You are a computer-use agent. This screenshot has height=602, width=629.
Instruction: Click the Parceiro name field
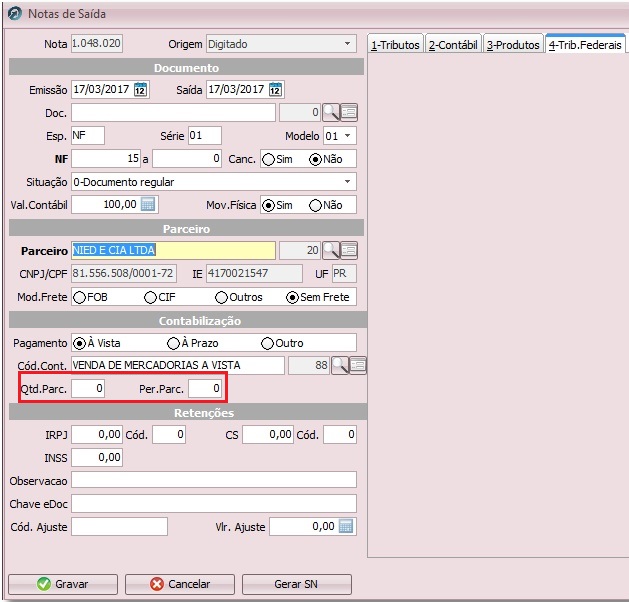(x=173, y=251)
